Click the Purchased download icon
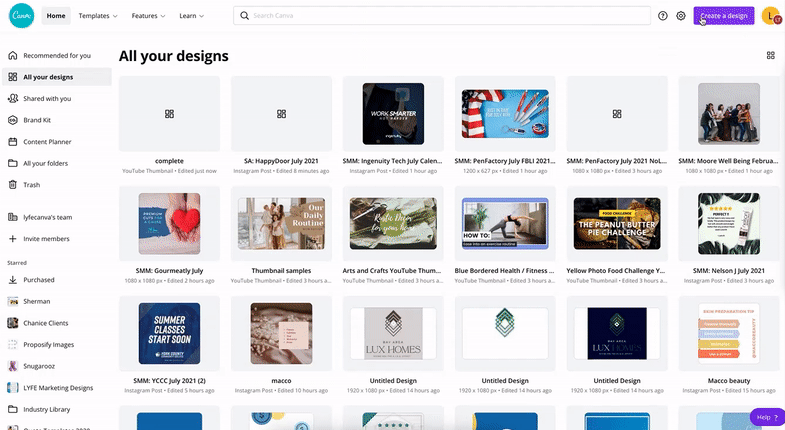Image resolution: width=785 pixels, height=430 pixels. (x=13, y=279)
